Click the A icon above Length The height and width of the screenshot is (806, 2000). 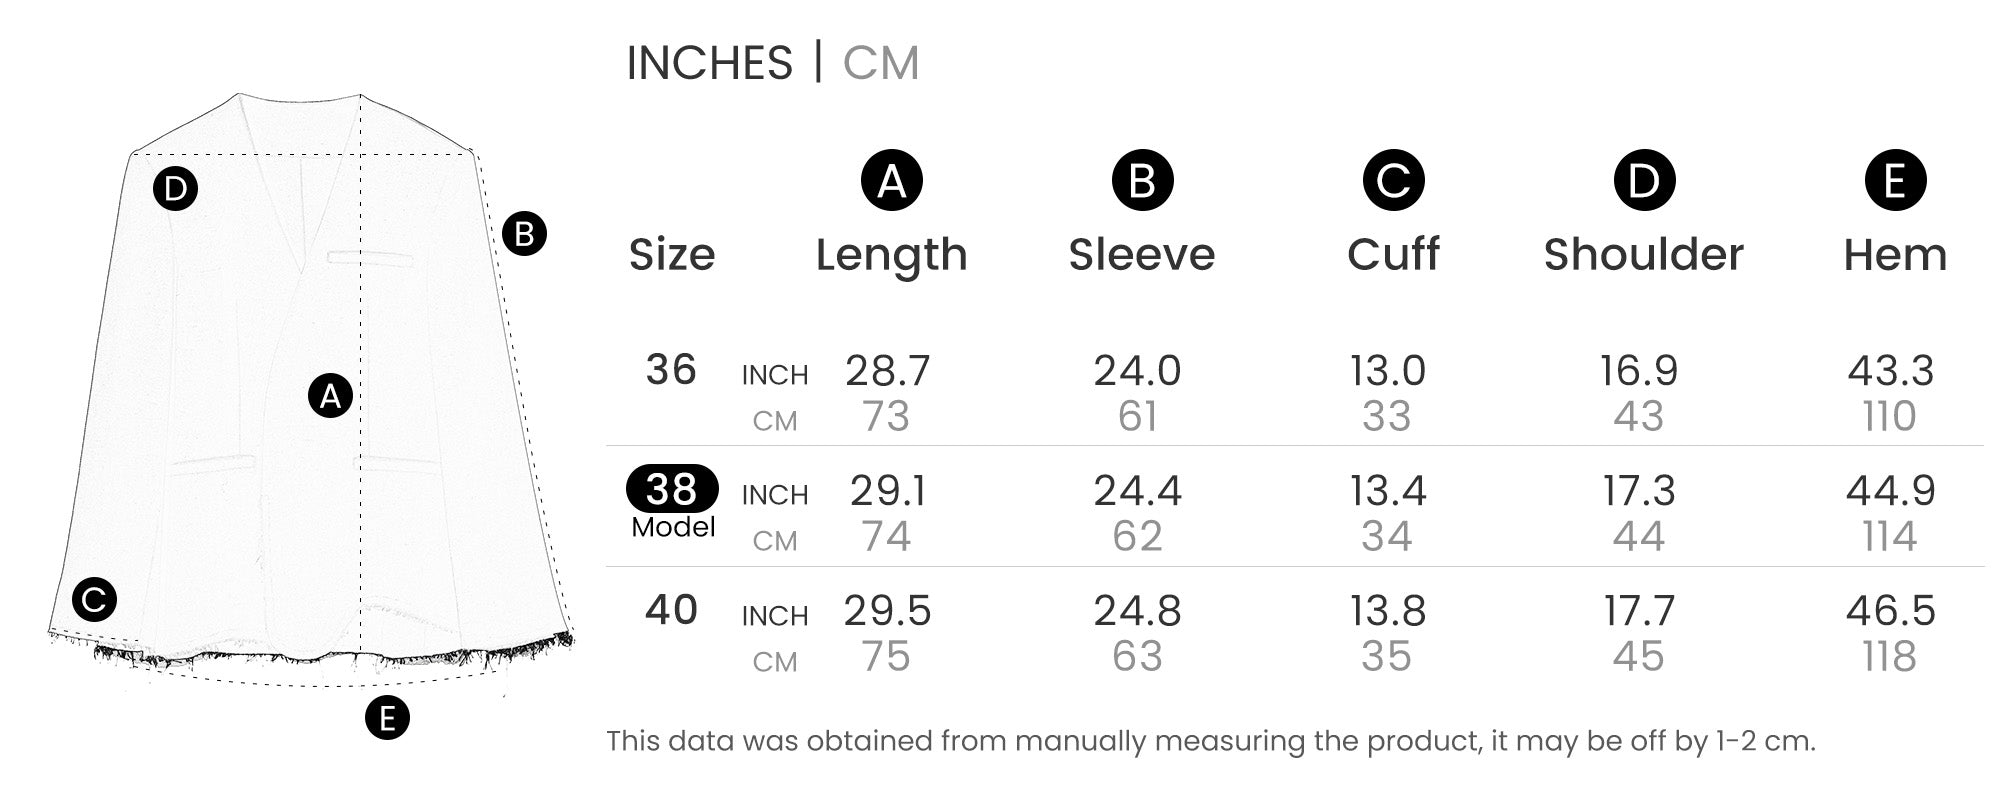click(891, 181)
